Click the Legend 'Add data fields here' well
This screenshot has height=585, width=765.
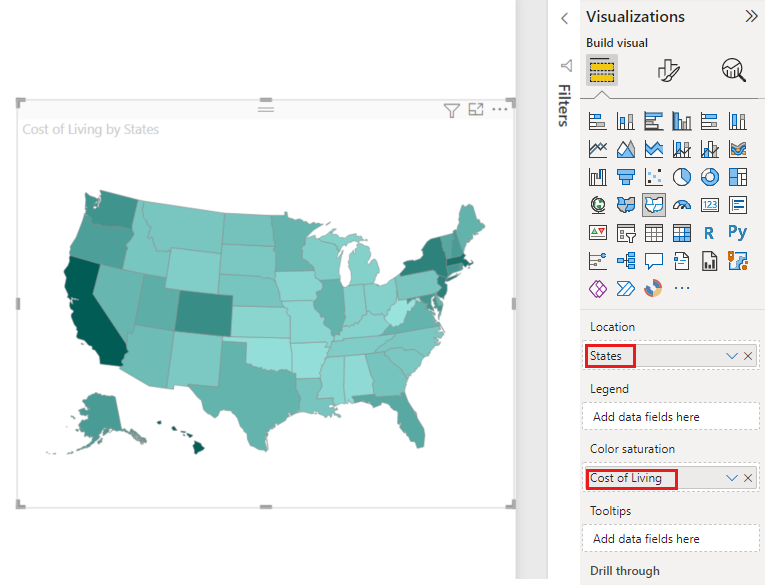[x=671, y=417]
